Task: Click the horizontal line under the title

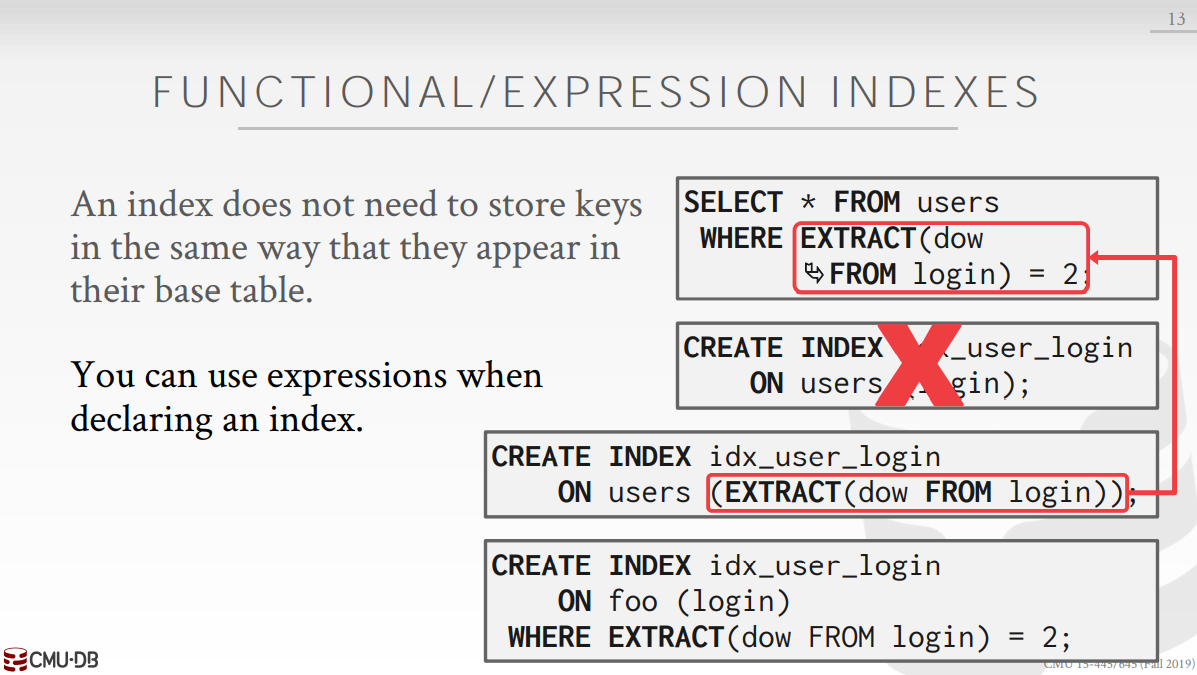Action: (x=597, y=128)
